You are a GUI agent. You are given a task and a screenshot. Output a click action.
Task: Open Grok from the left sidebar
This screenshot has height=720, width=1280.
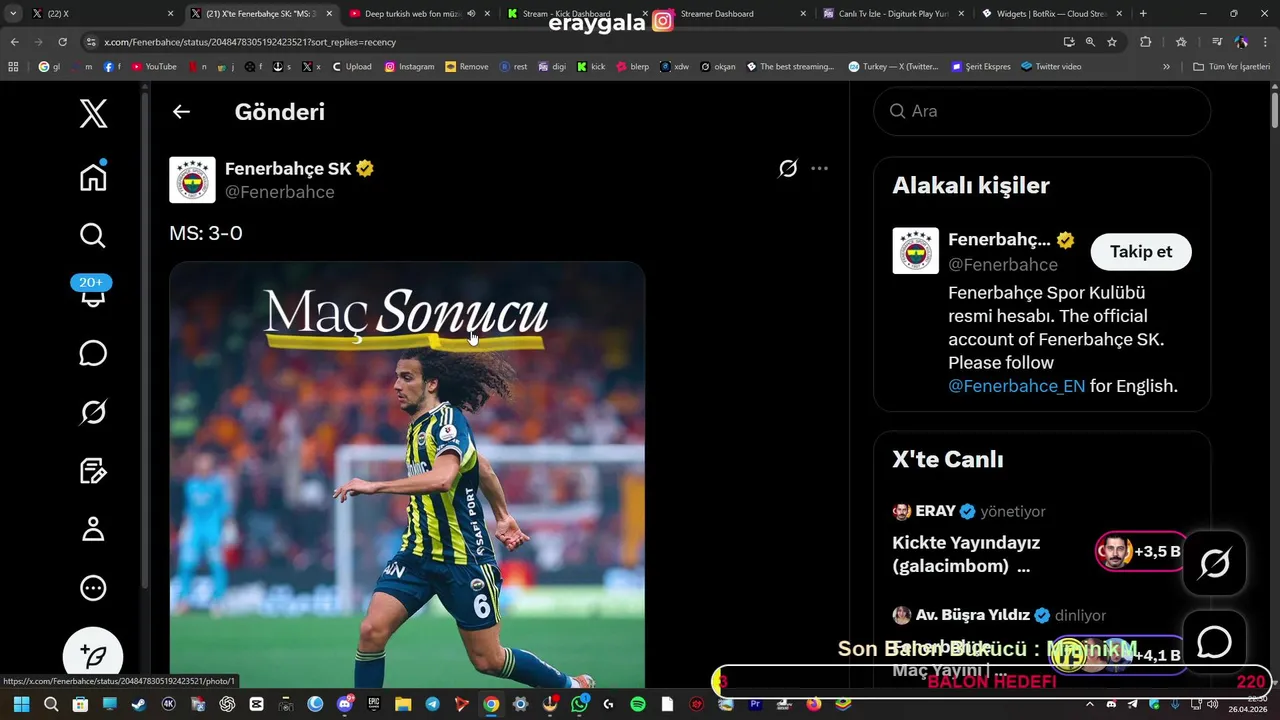point(93,412)
